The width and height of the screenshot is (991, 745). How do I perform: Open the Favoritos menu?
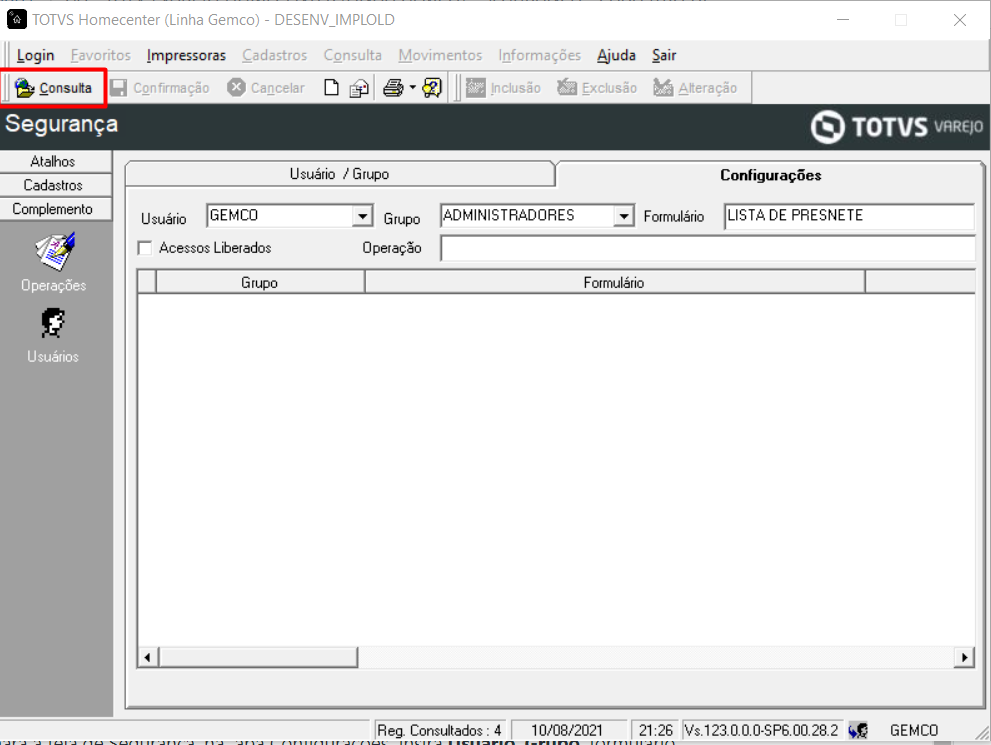[100, 56]
